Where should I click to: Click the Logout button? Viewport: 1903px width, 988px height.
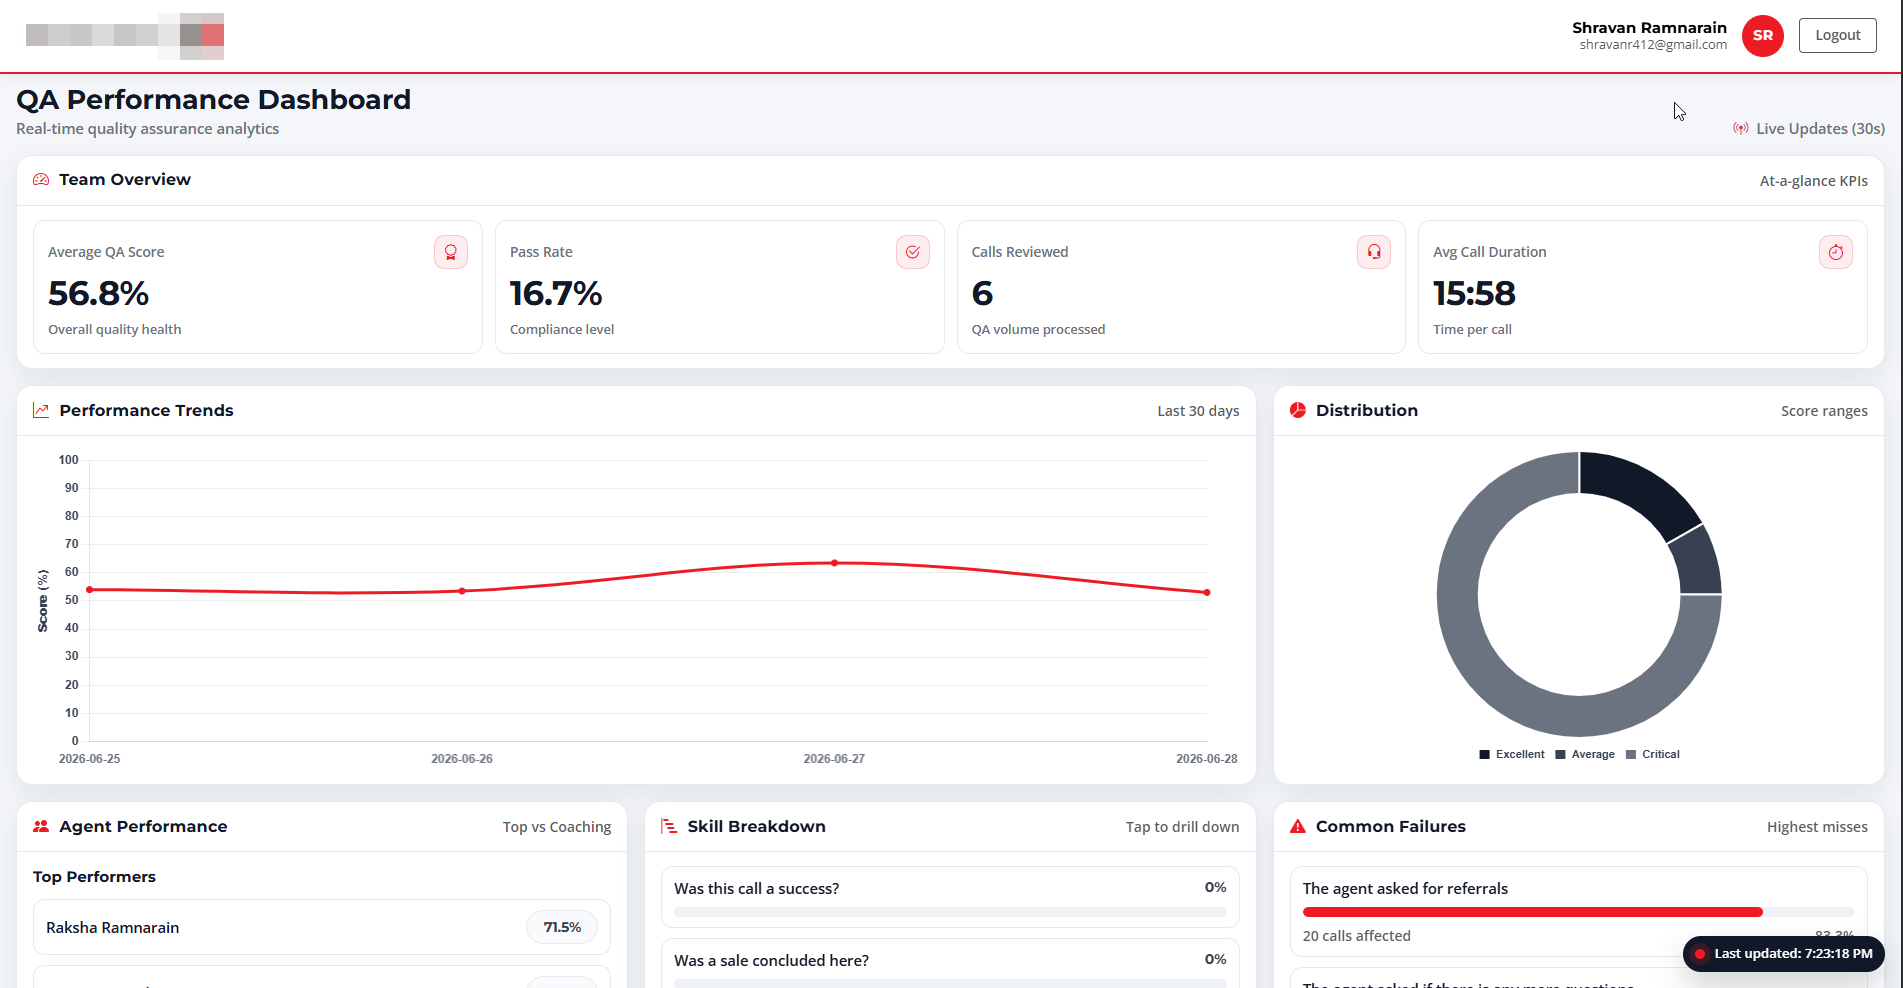1837,35
